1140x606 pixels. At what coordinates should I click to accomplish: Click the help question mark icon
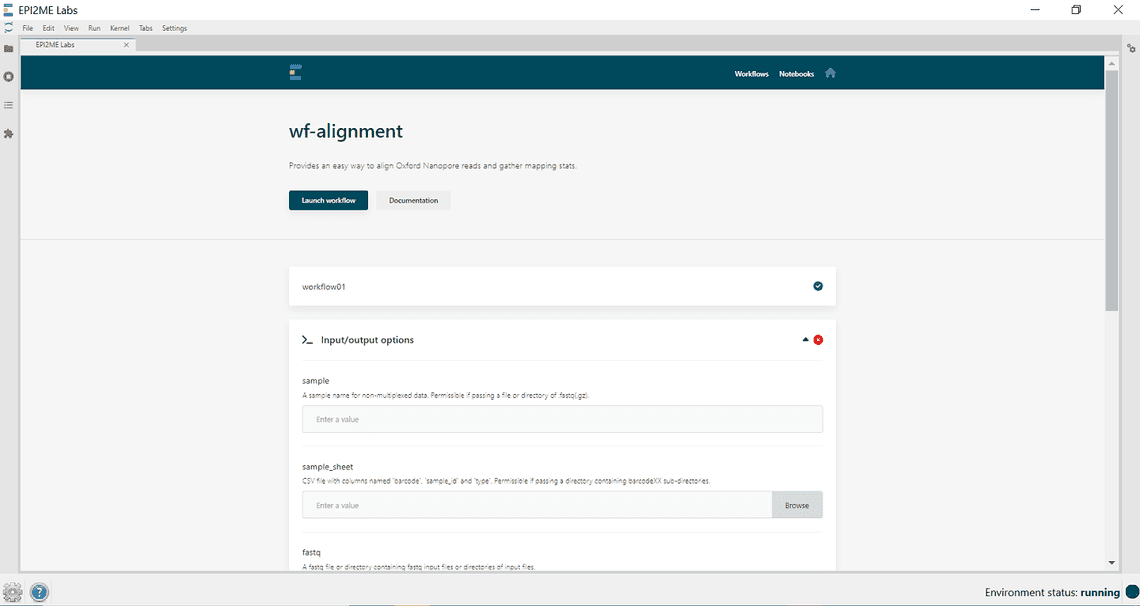click(x=38, y=592)
